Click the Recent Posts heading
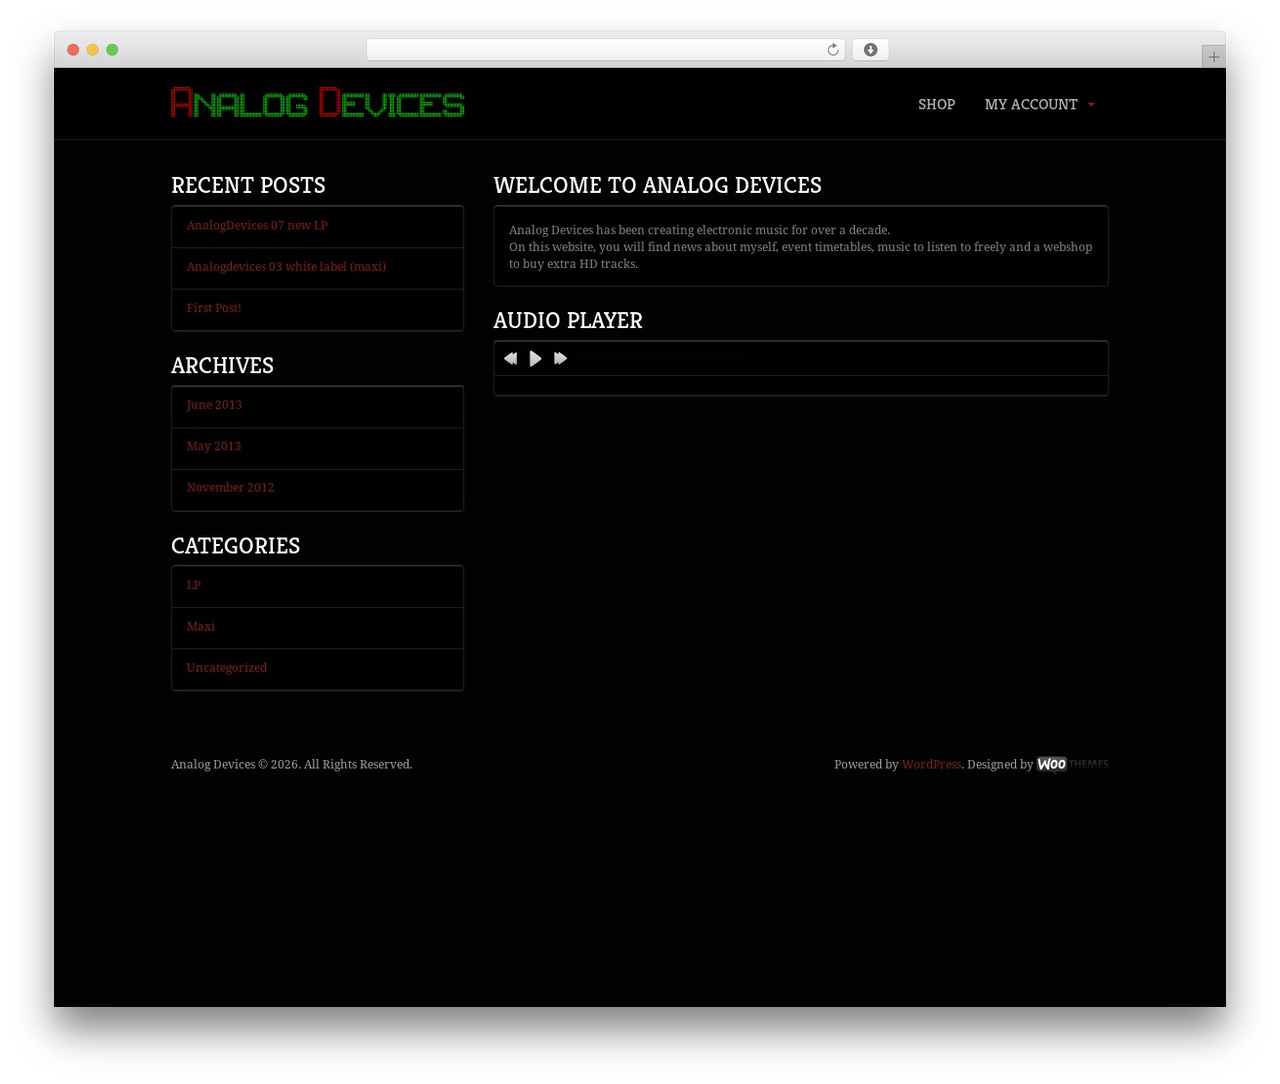The height and width of the screenshot is (1084, 1280). click(x=248, y=185)
